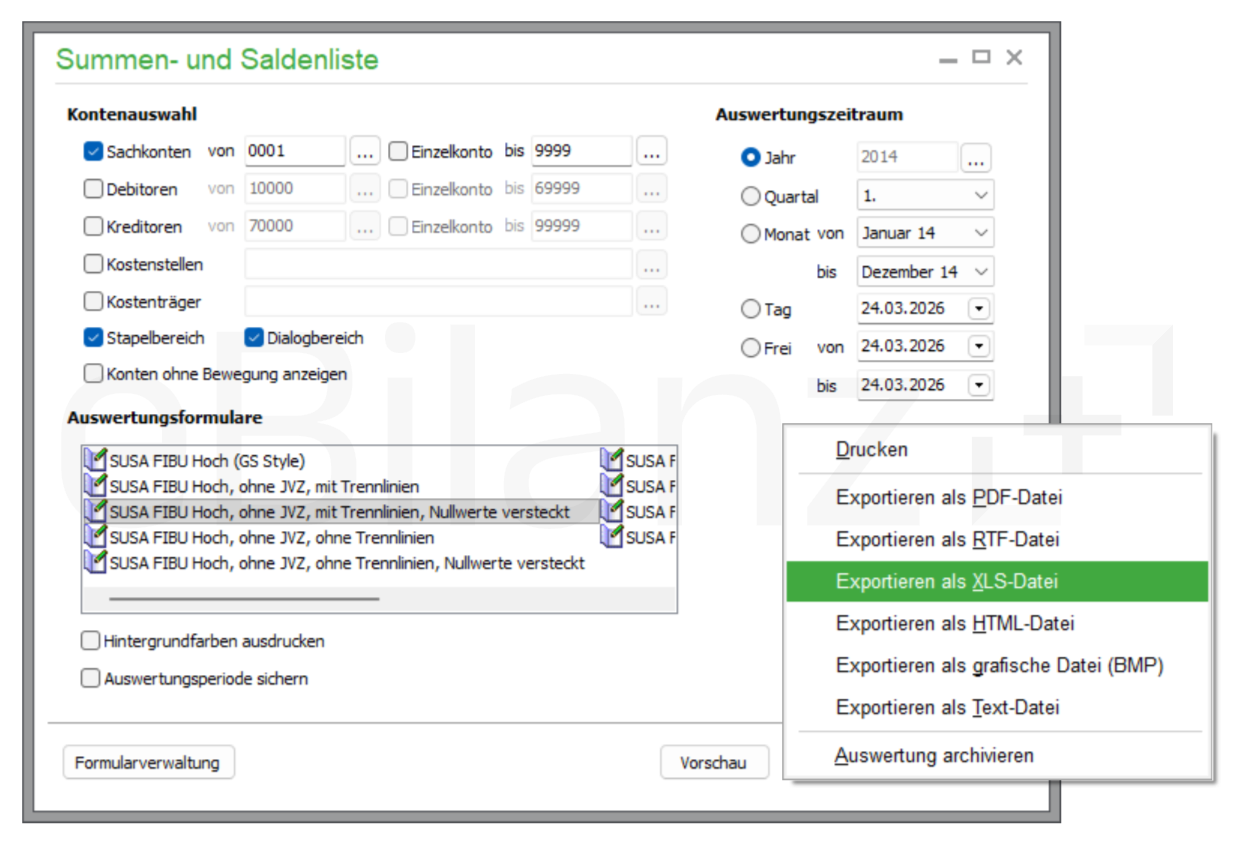Open the Monat bis dropdown 'Dezember 14'
This screenshot has height=850, width=1235.
(x=925, y=271)
